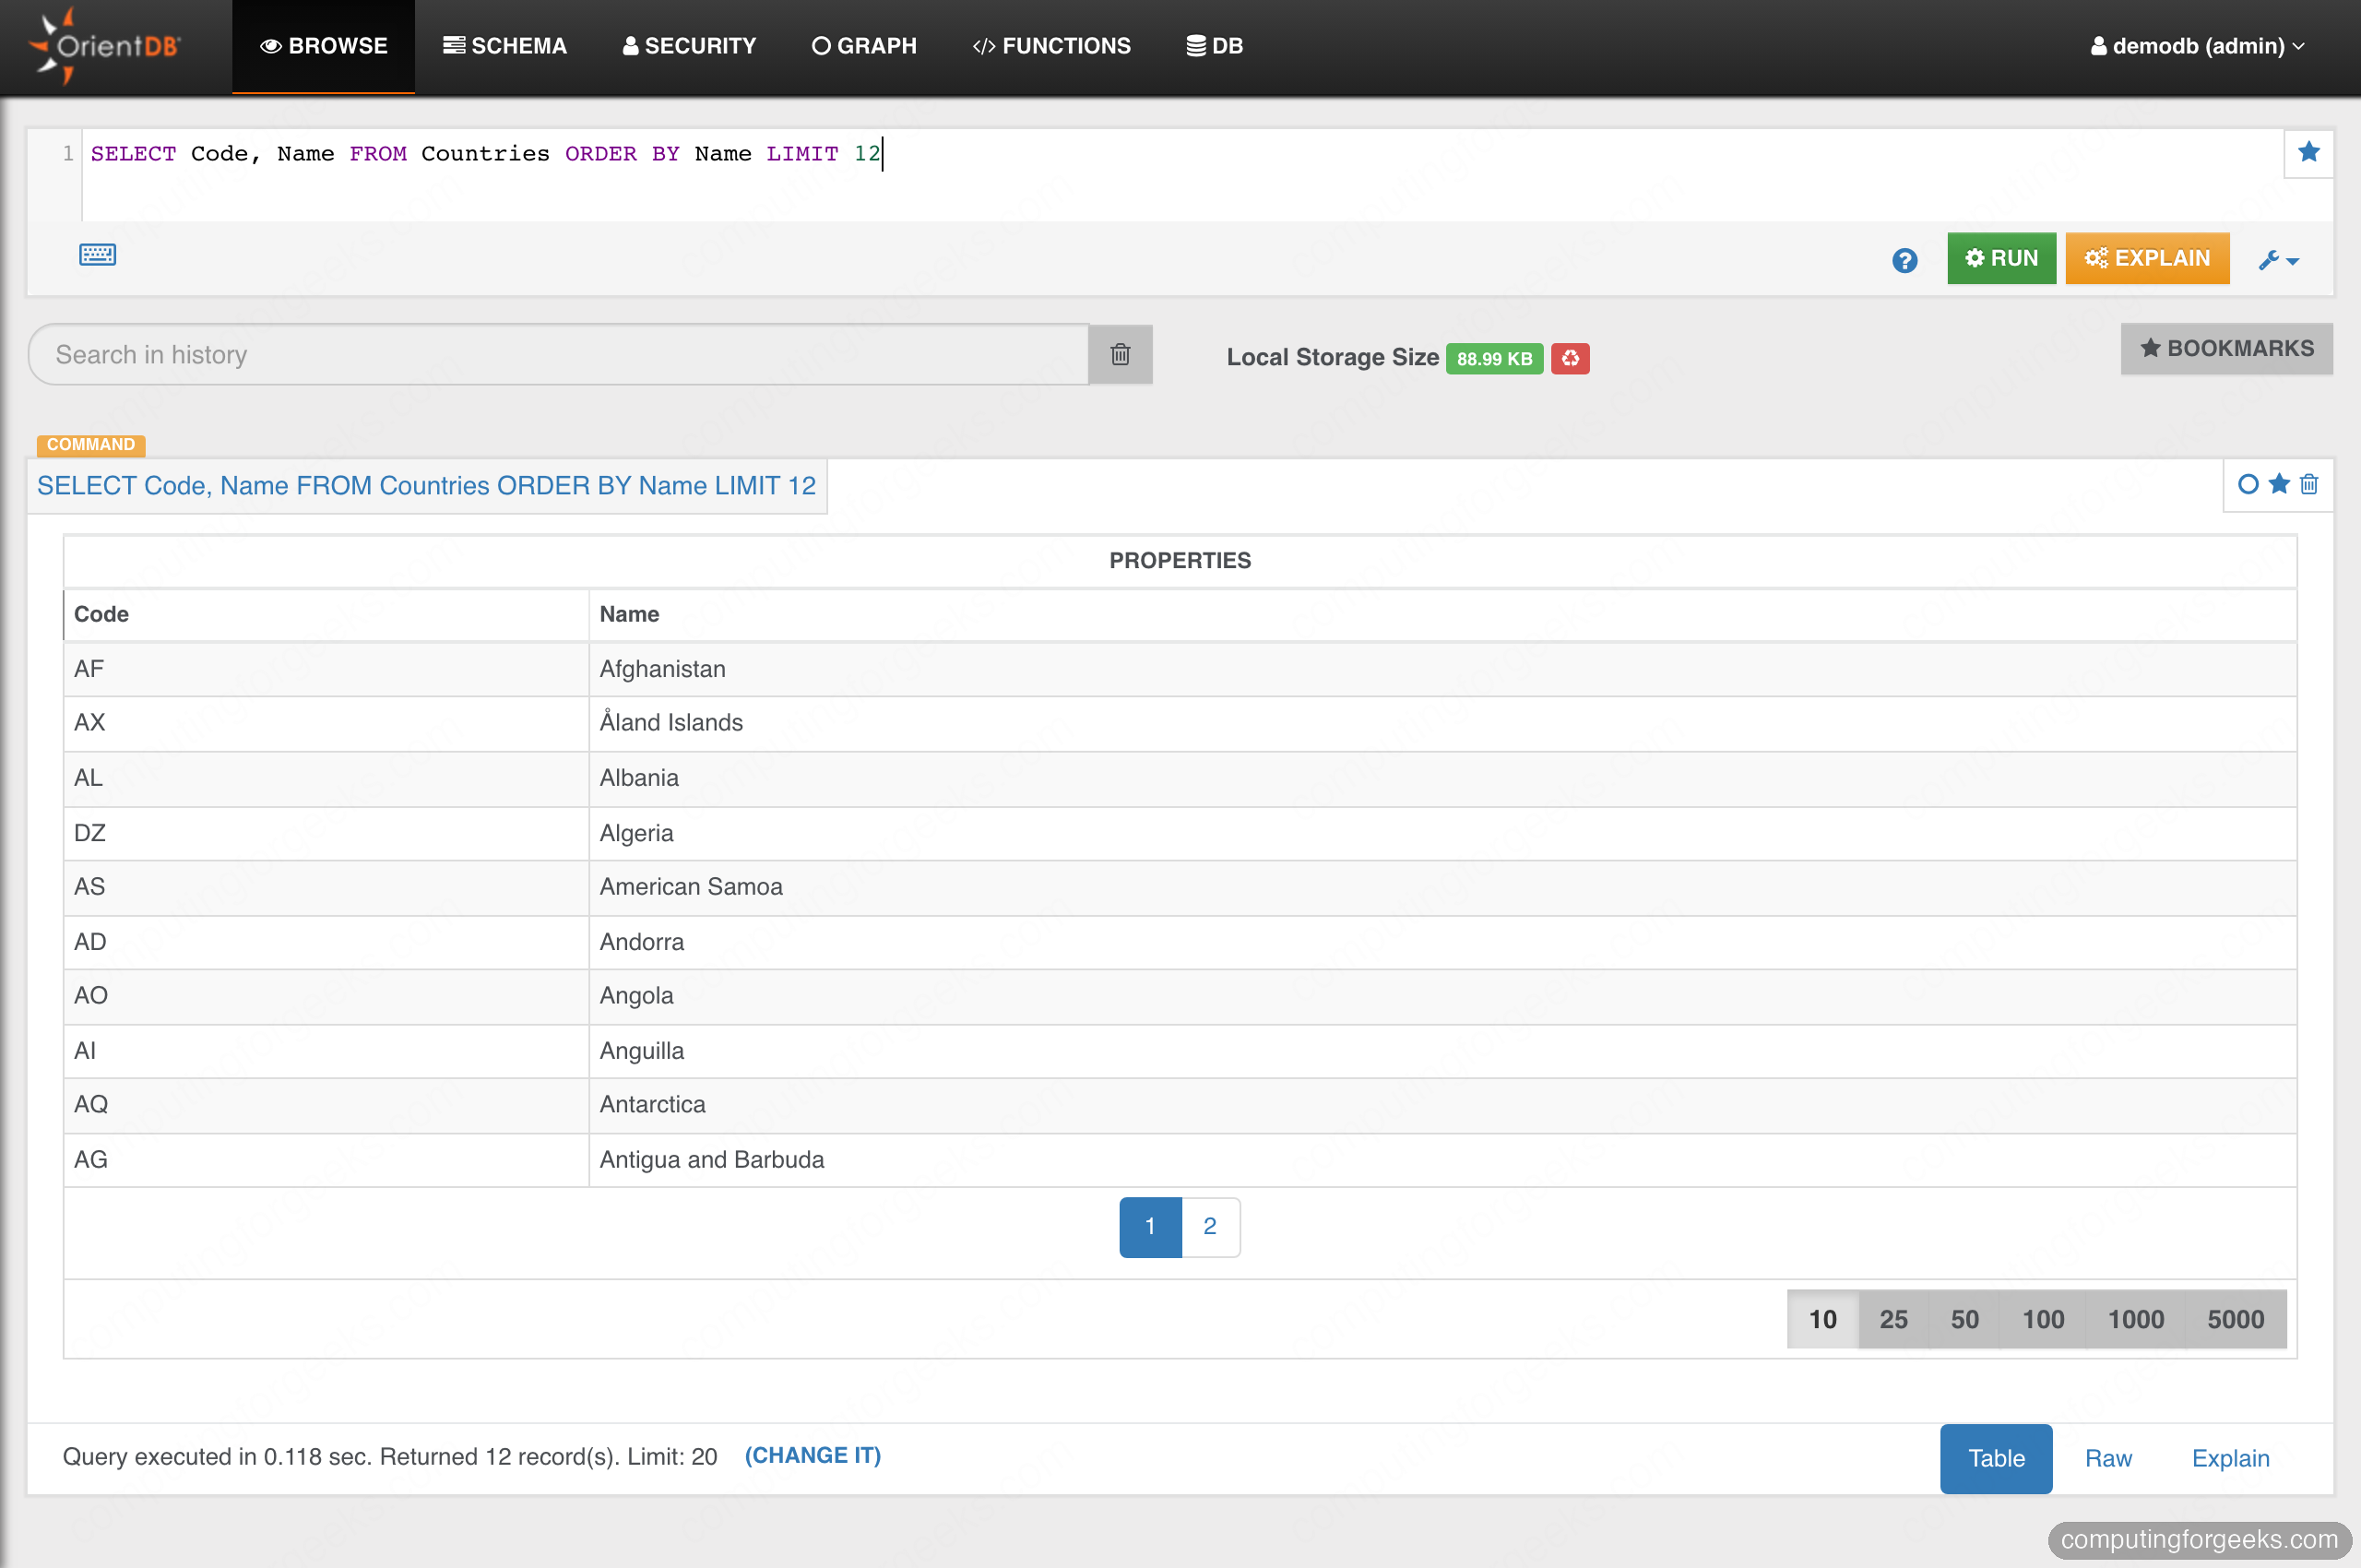Screen dimensions: 2361x1568
Task: Delete the result with the panel trash icon
Action: pos(2308,484)
